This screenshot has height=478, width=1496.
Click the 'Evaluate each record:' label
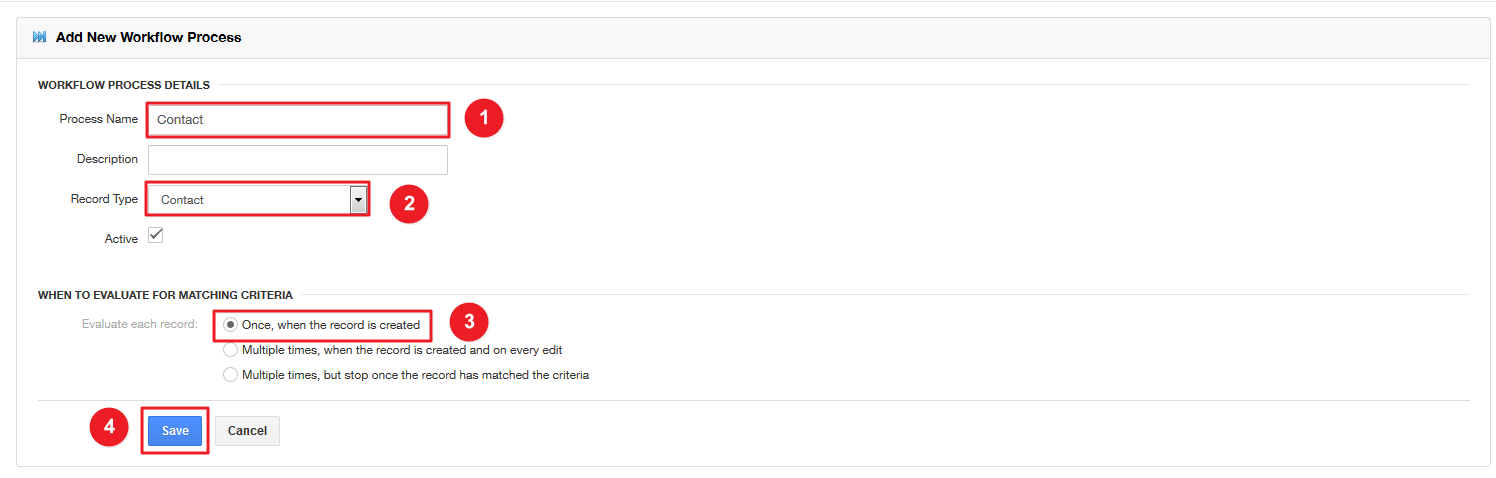pos(140,324)
